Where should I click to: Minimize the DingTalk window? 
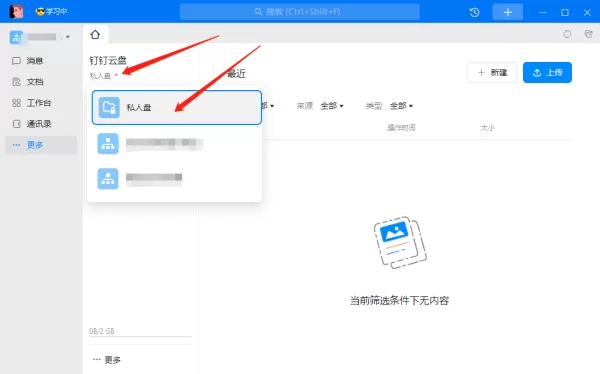pyautogui.click(x=543, y=12)
